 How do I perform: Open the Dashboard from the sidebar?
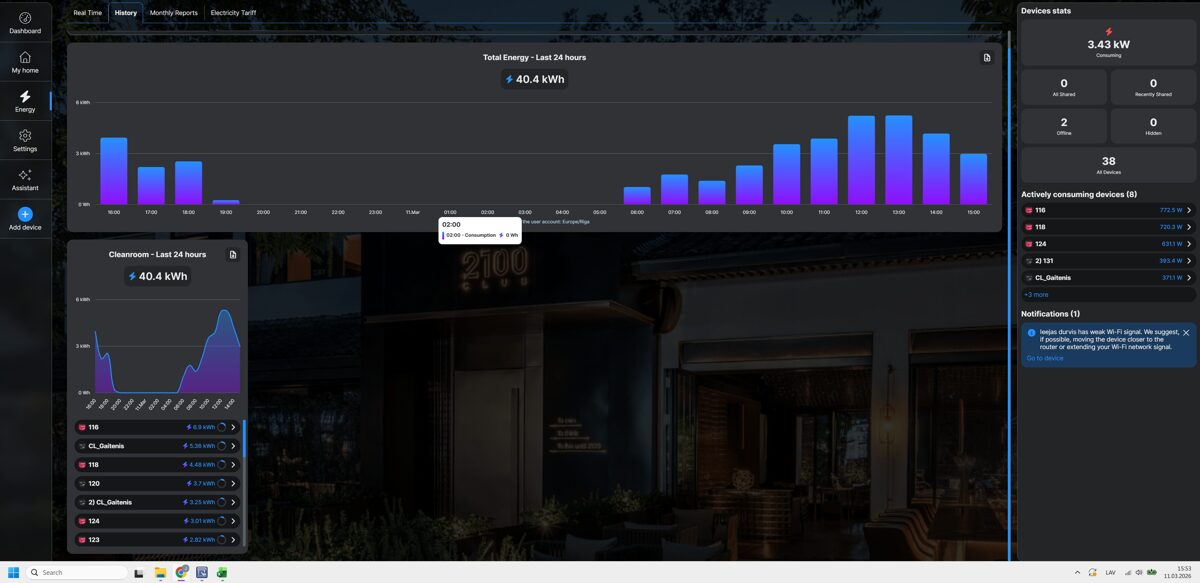(x=25, y=24)
